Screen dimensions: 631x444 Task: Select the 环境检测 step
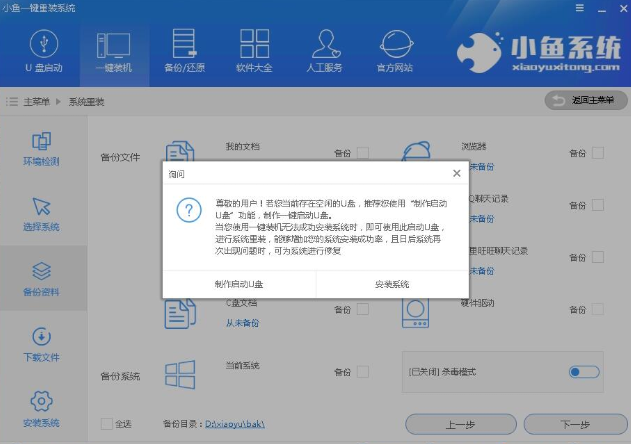point(41,149)
